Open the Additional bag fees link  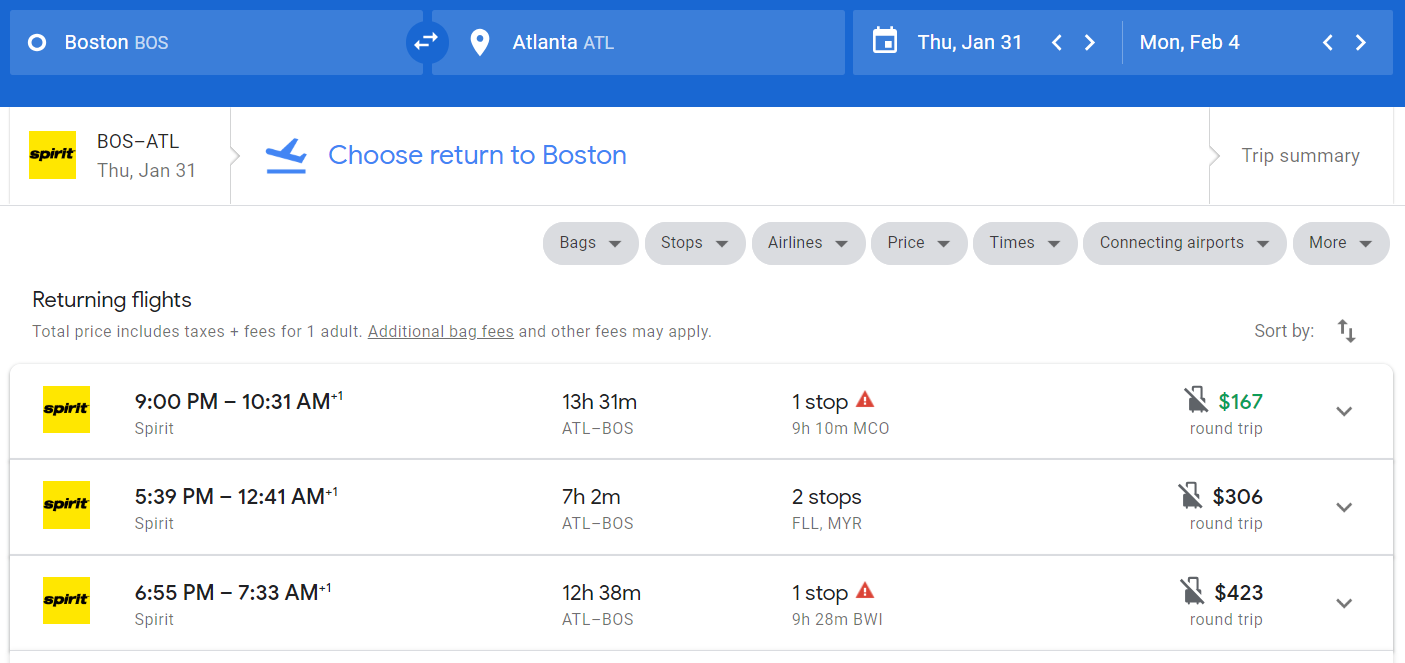[x=440, y=332]
